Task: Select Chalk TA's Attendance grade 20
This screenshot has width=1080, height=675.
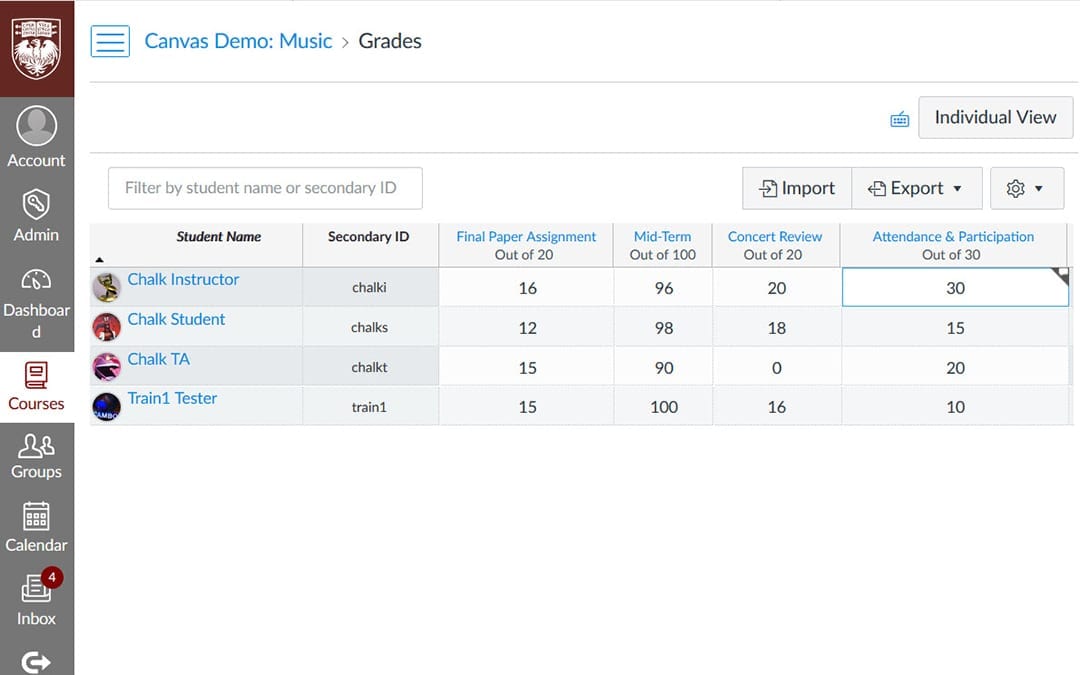Action: point(955,367)
